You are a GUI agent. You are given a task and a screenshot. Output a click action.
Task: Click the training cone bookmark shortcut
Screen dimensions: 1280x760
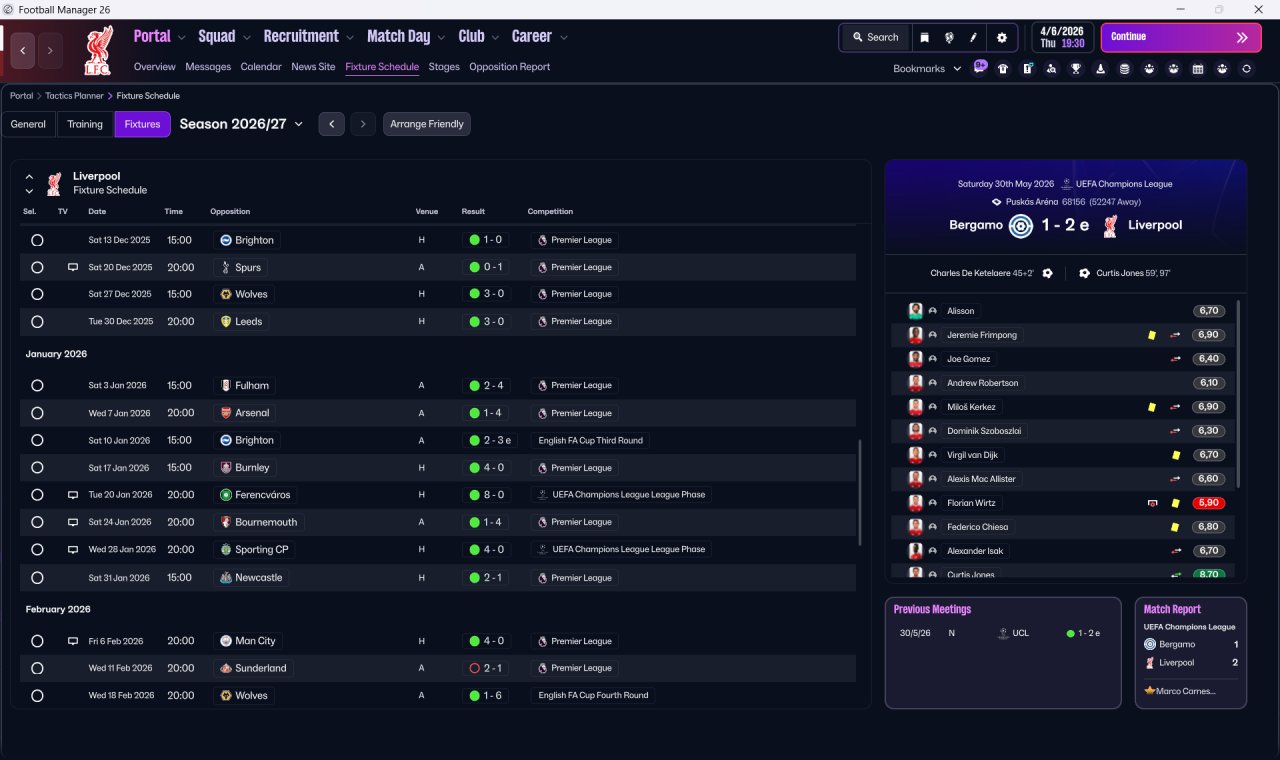tap(1100, 69)
